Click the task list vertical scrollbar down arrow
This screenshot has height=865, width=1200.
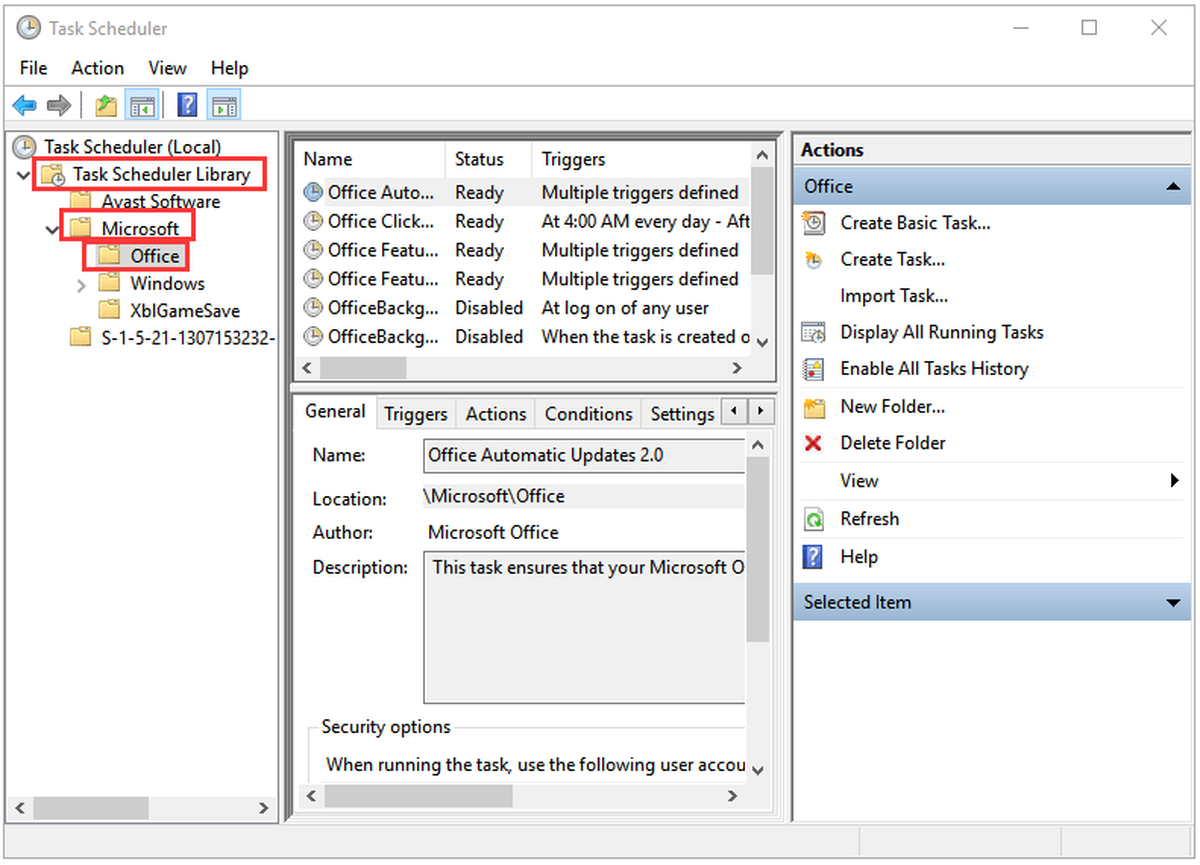762,342
